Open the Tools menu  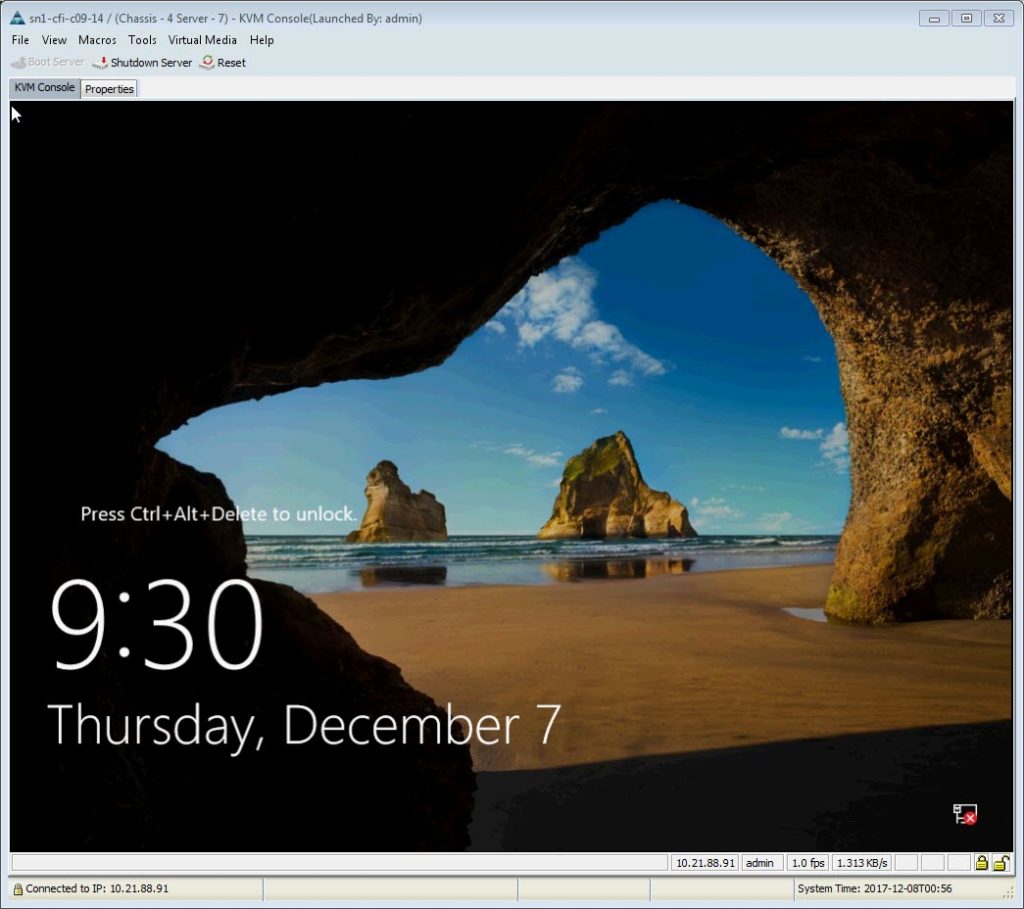(142, 40)
